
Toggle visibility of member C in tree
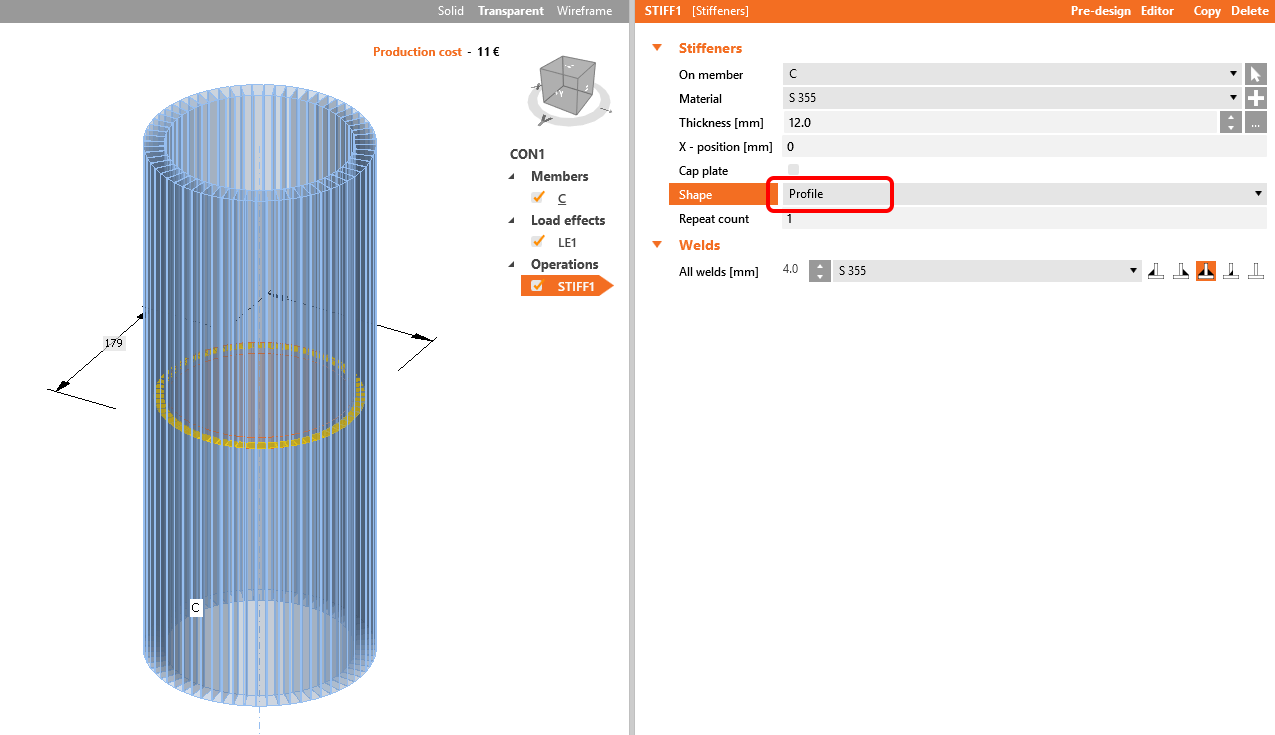(538, 197)
